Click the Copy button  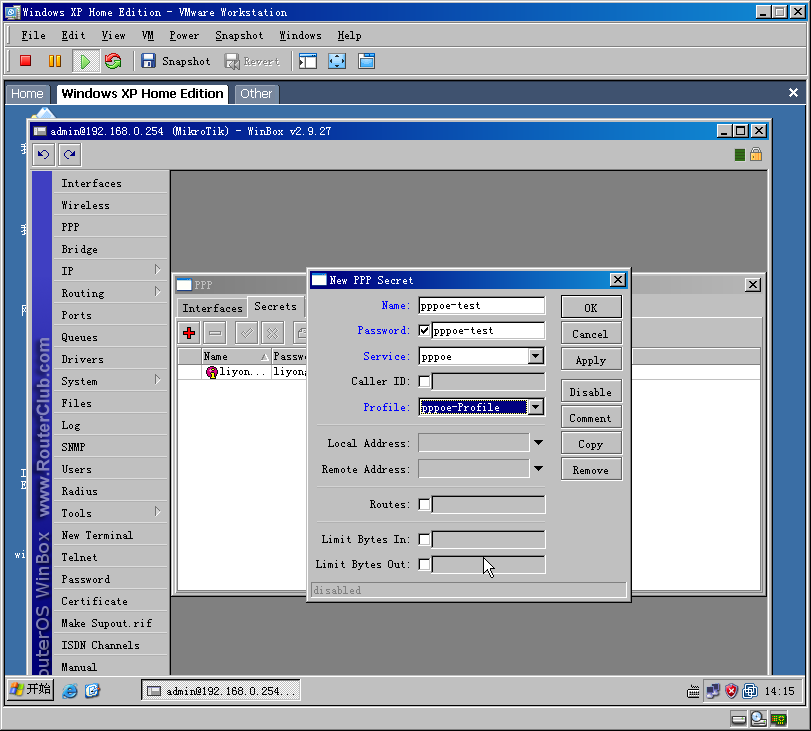coord(591,444)
